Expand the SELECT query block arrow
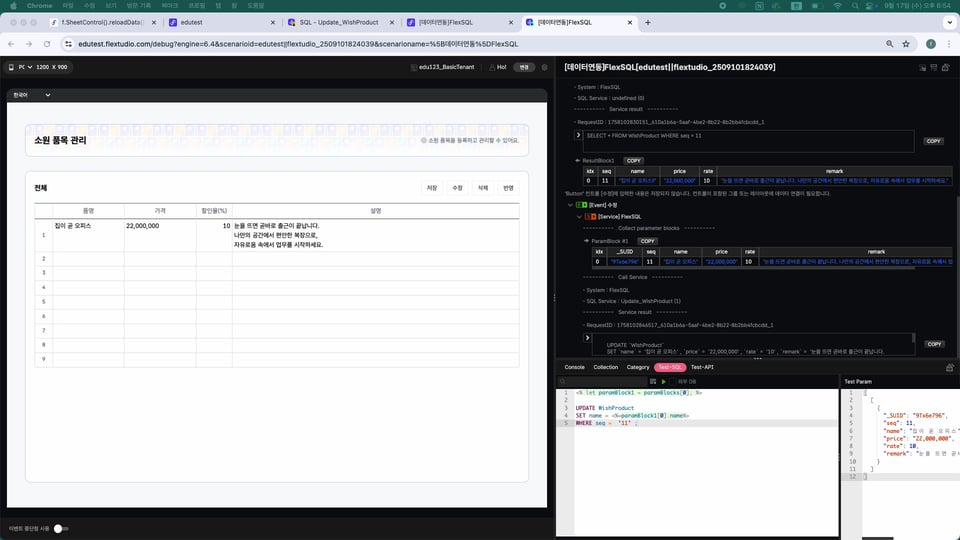The image size is (960, 540). (x=578, y=135)
